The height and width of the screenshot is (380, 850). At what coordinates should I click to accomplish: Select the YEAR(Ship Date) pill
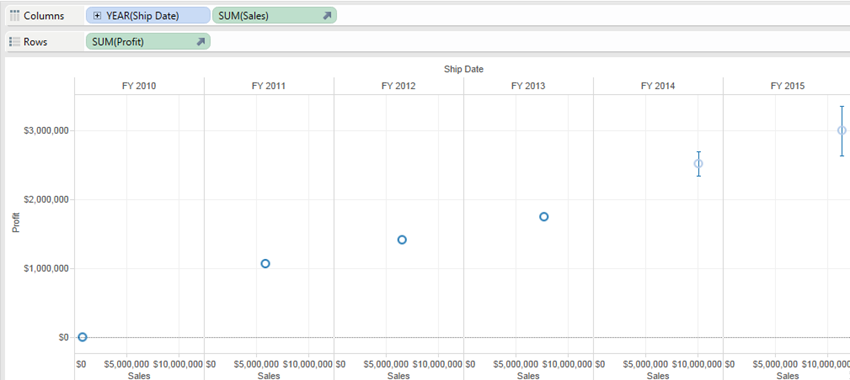(x=148, y=16)
